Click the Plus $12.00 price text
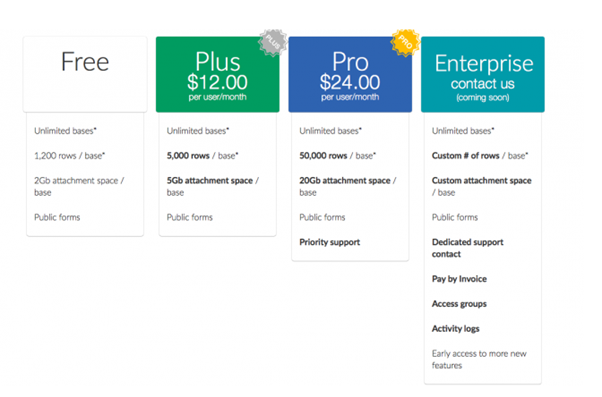This screenshot has height=397, width=602. [x=217, y=82]
